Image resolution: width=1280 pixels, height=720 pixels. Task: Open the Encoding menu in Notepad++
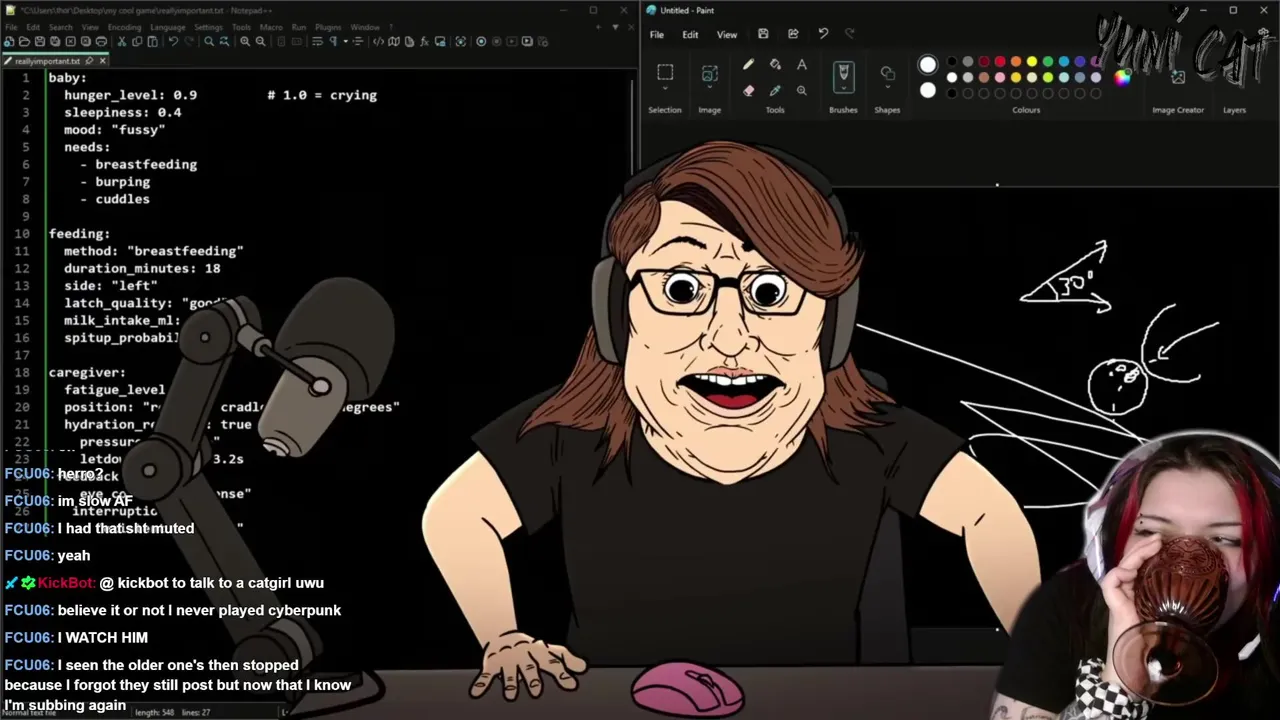124,27
